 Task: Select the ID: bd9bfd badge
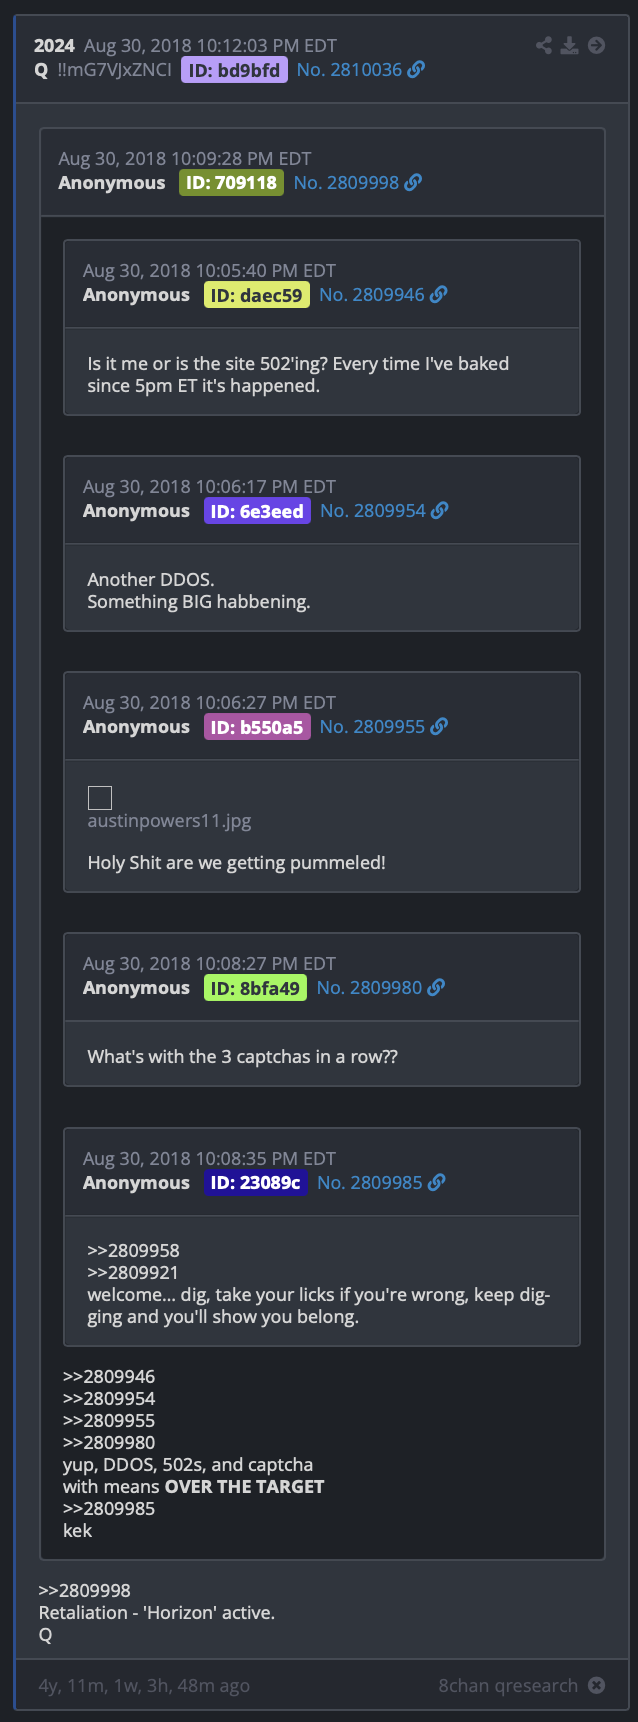pos(234,70)
